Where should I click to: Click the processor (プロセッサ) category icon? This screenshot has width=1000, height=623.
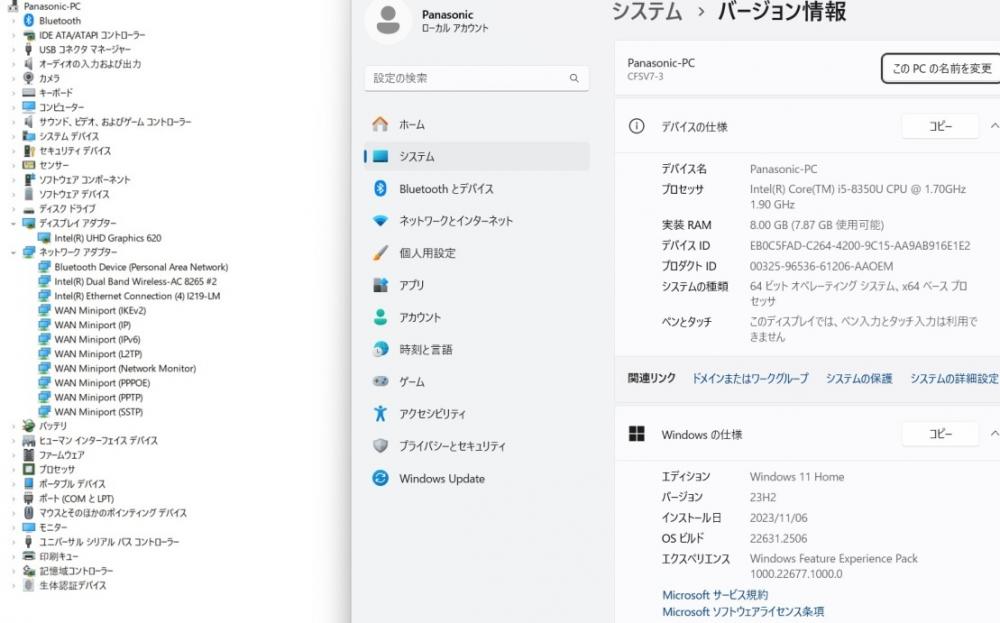[29, 469]
